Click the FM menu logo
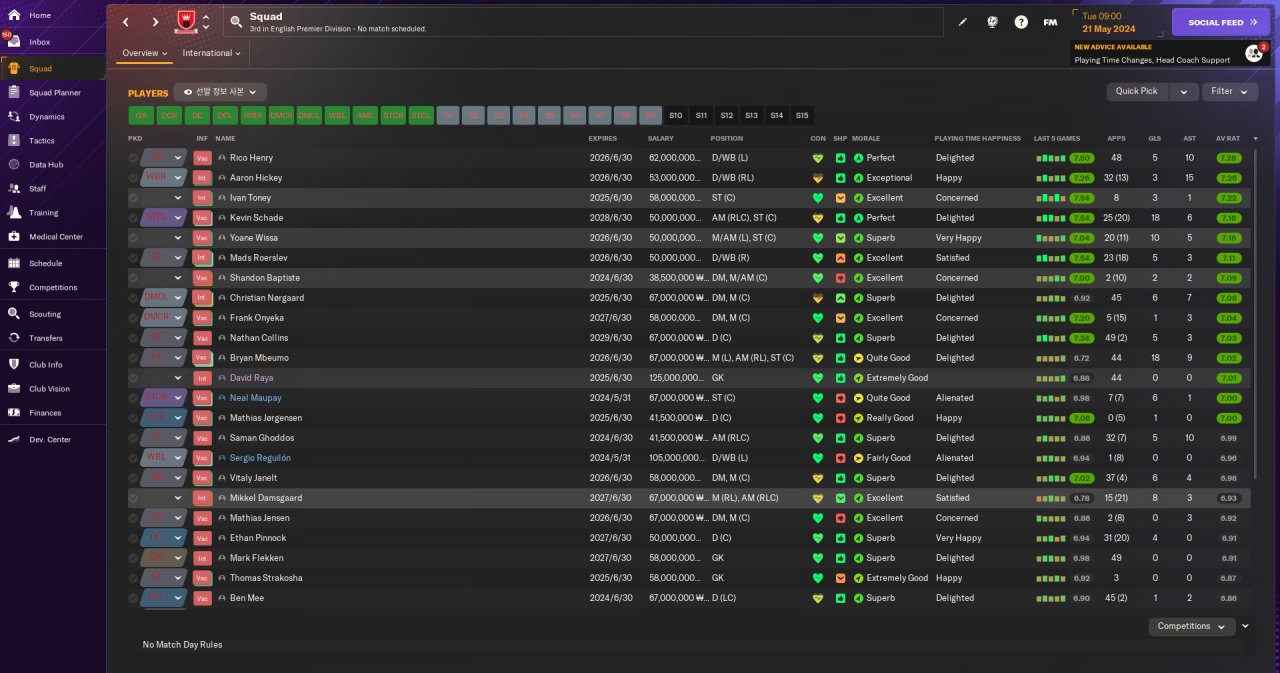 pyautogui.click(x=1050, y=21)
